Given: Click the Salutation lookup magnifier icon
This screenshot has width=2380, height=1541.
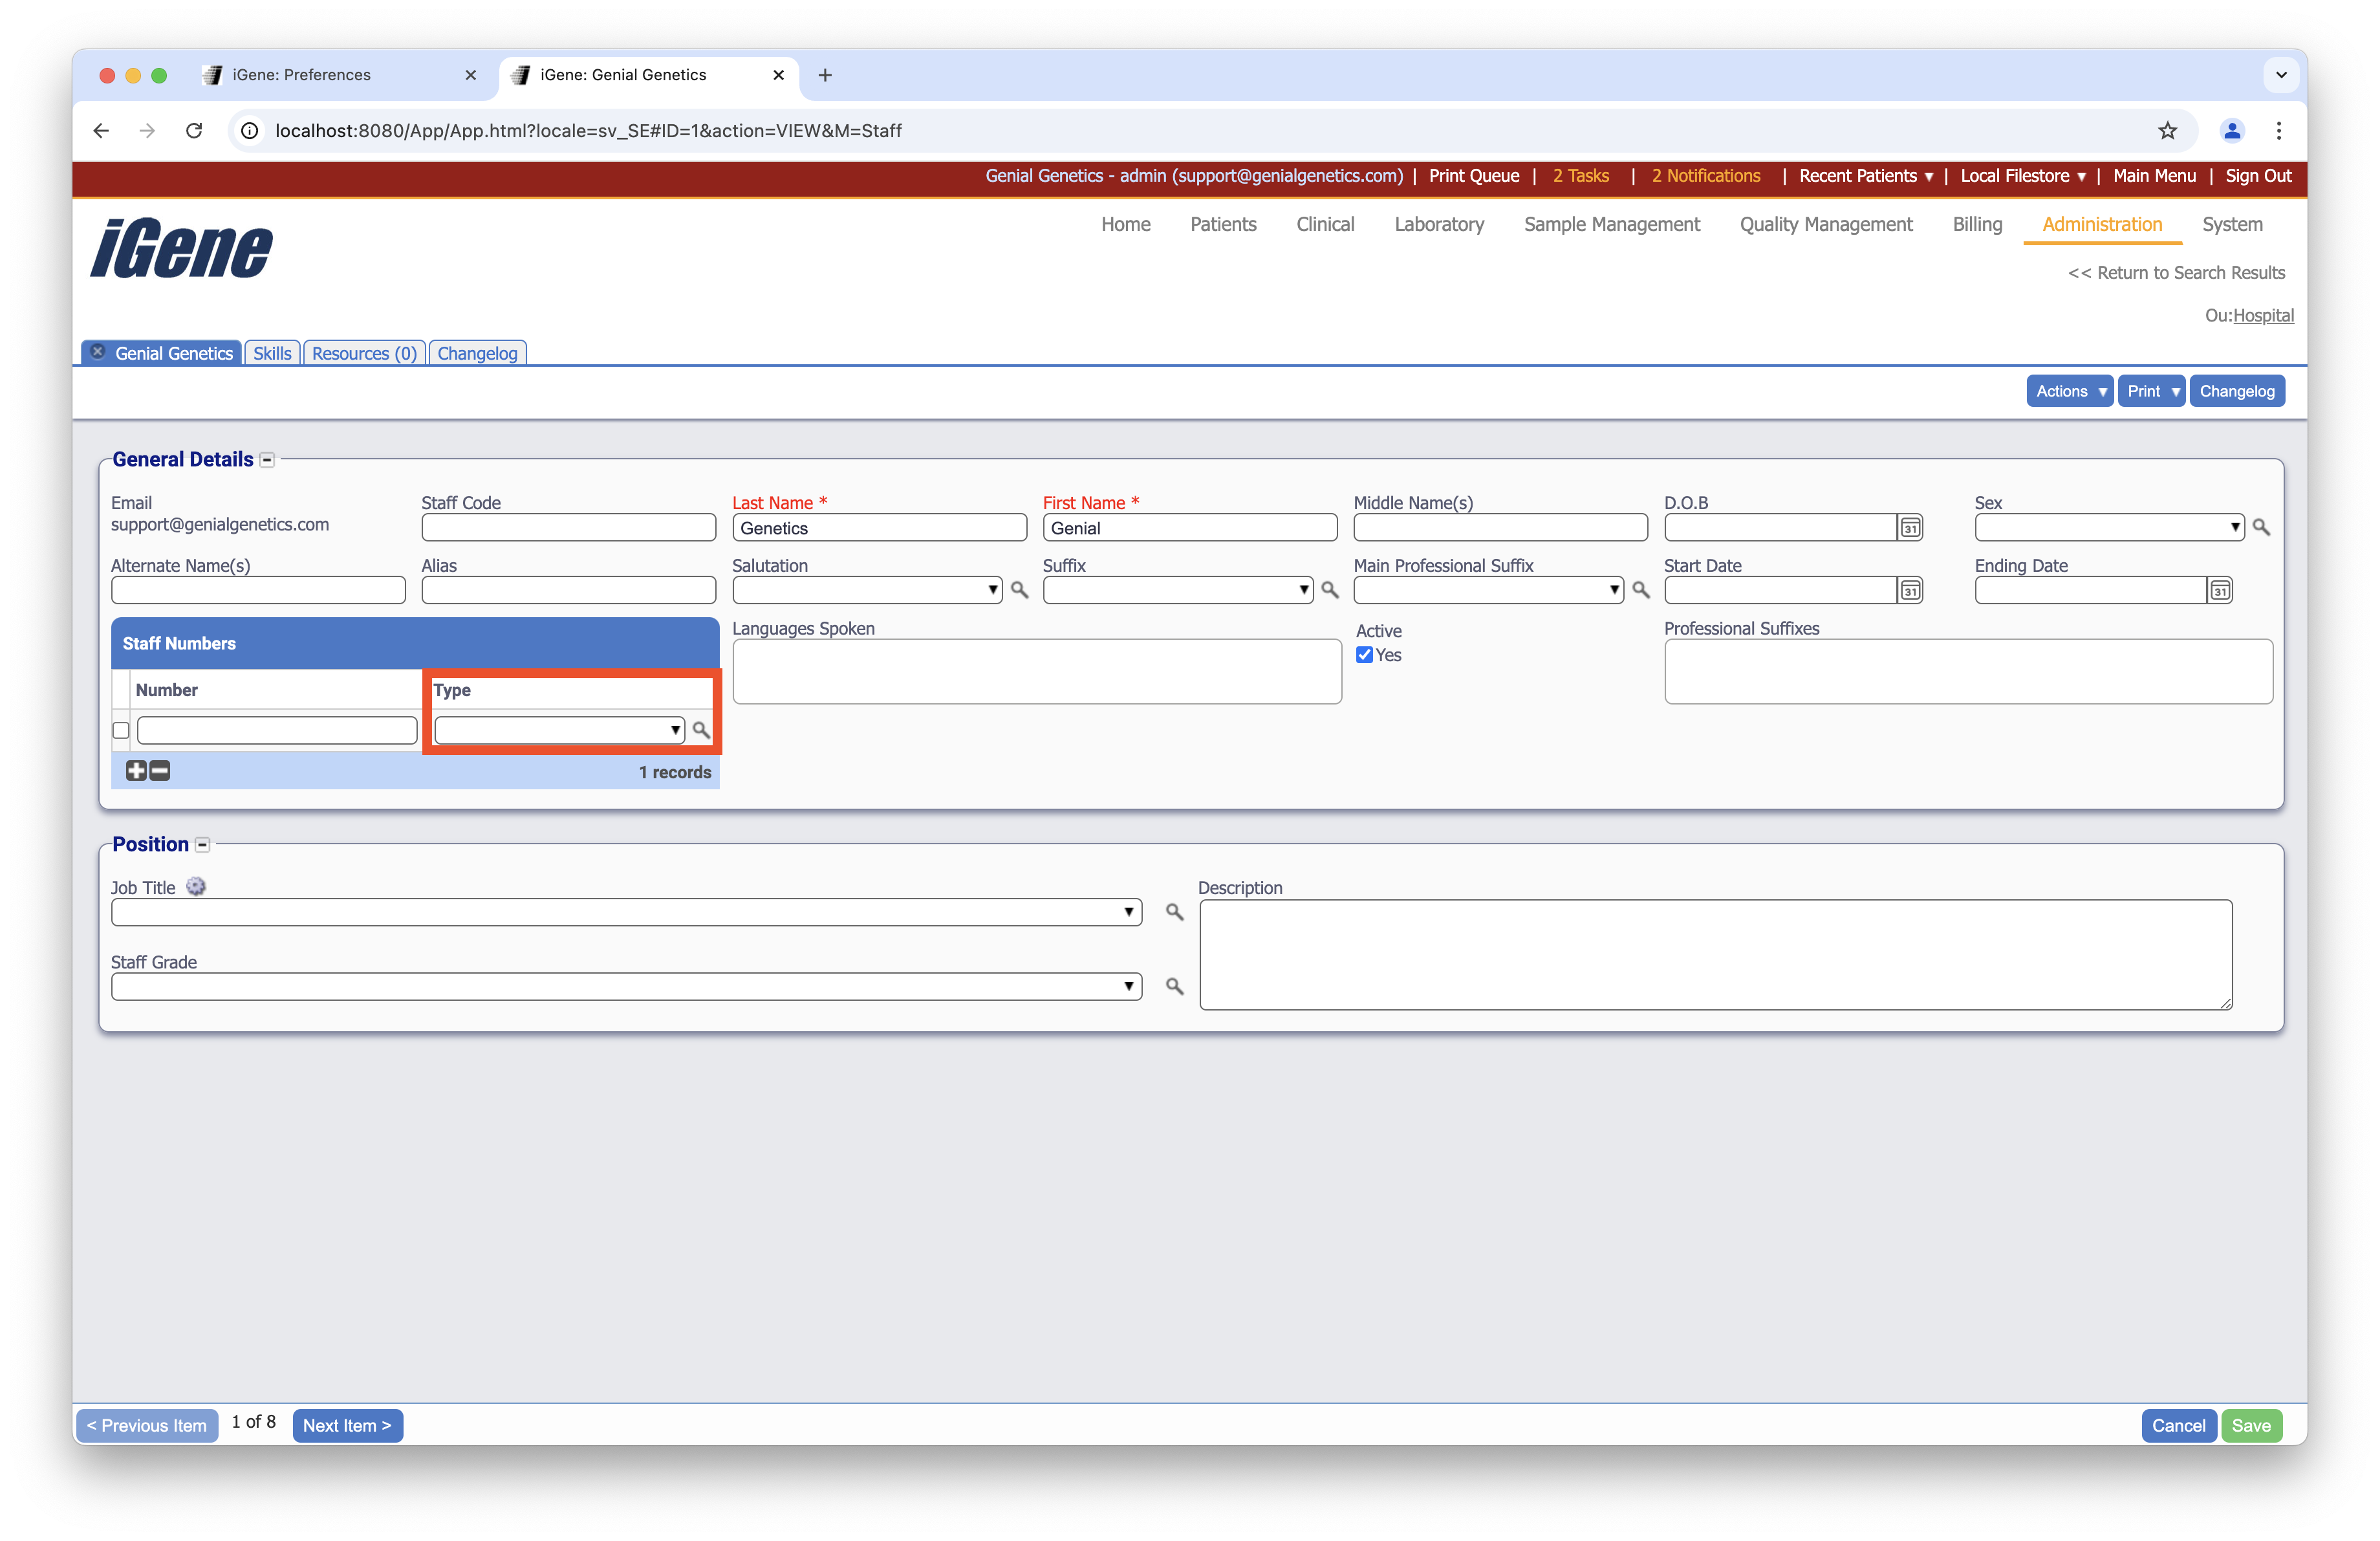Looking at the screenshot, I should (x=1019, y=590).
